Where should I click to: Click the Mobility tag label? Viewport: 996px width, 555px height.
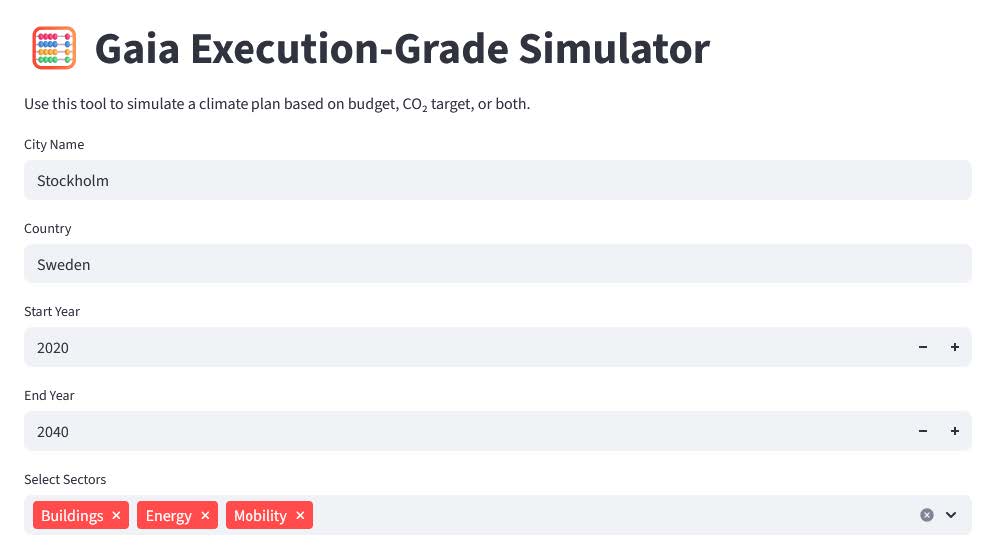[260, 516]
